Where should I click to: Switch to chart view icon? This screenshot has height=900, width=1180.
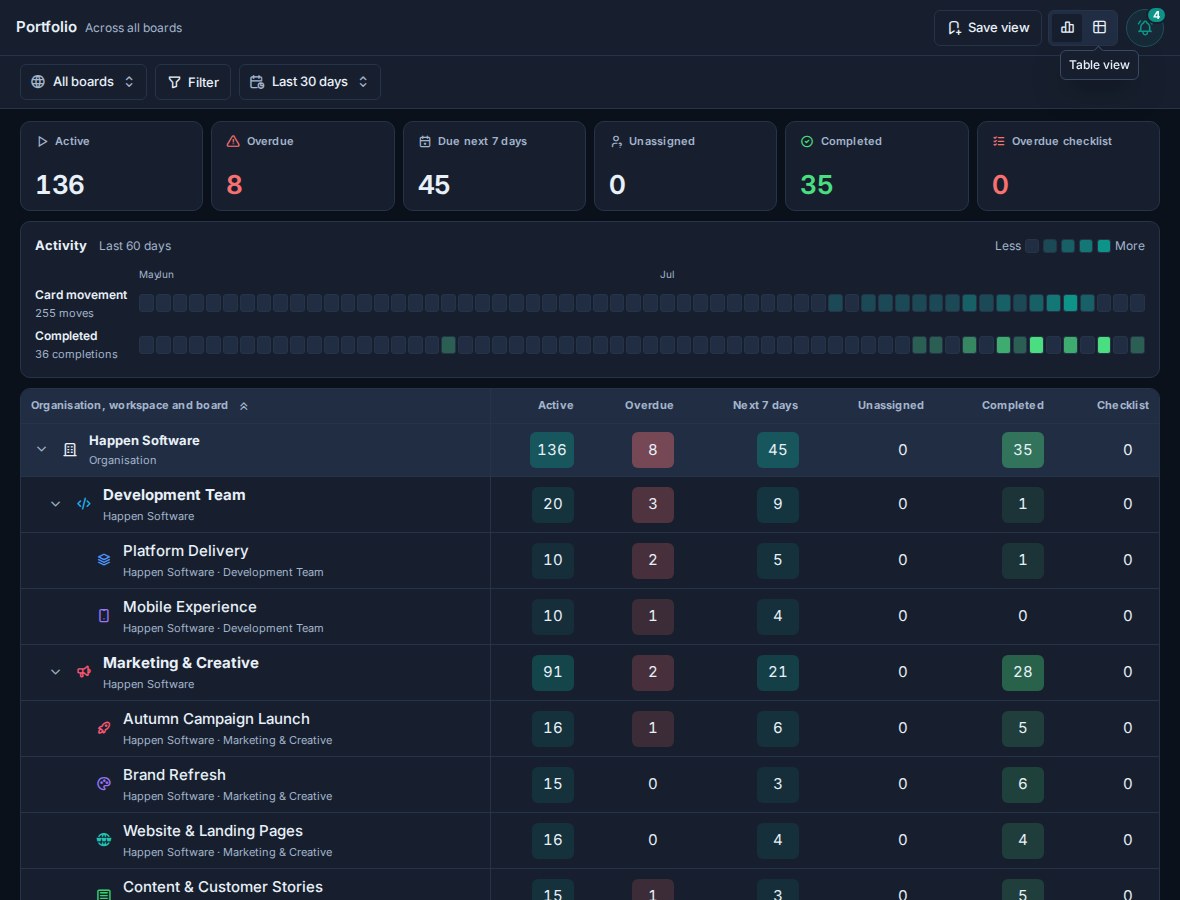[1067, 28]
